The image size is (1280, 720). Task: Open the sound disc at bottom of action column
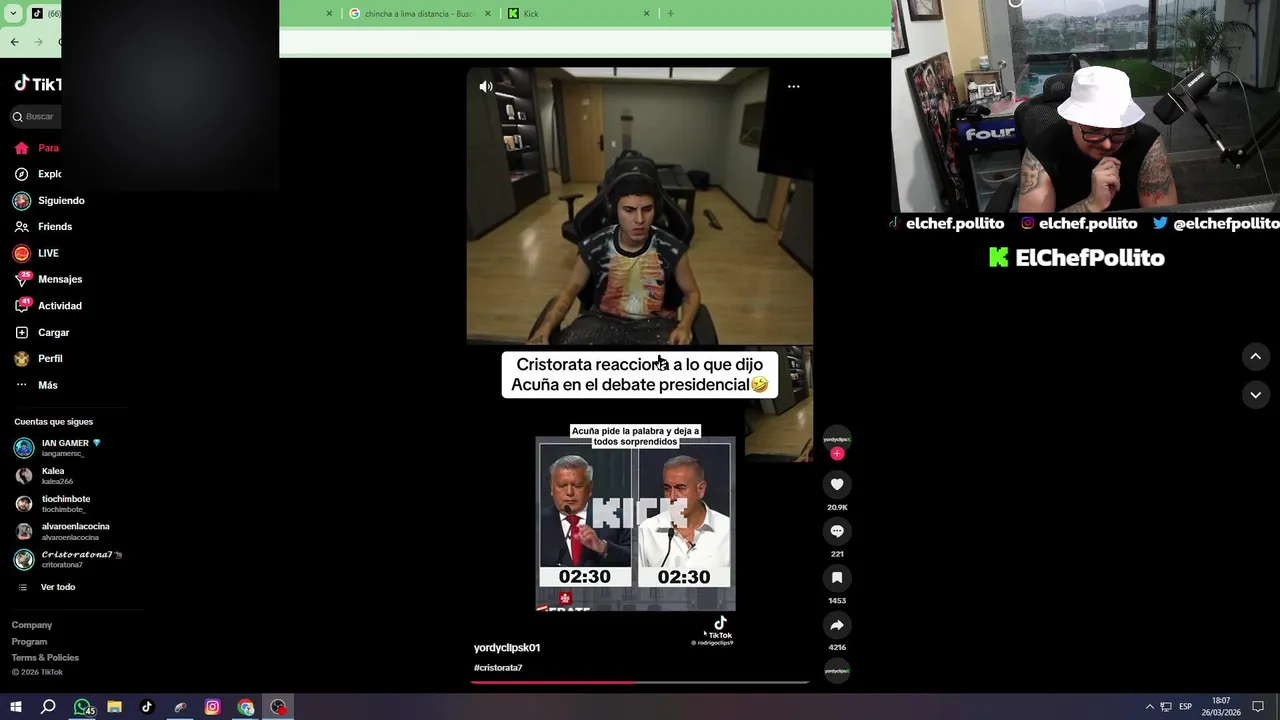click(837, 671)
